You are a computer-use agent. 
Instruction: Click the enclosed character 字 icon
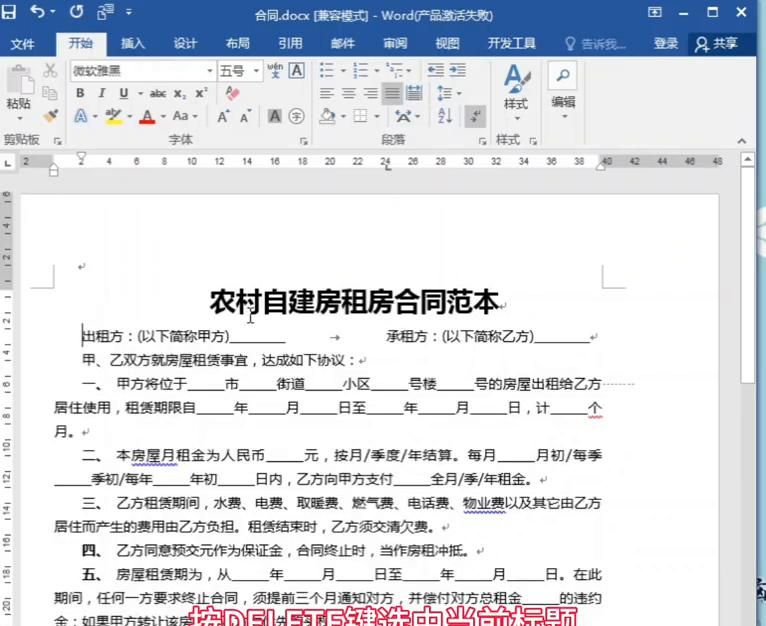[x=297, y=116]
